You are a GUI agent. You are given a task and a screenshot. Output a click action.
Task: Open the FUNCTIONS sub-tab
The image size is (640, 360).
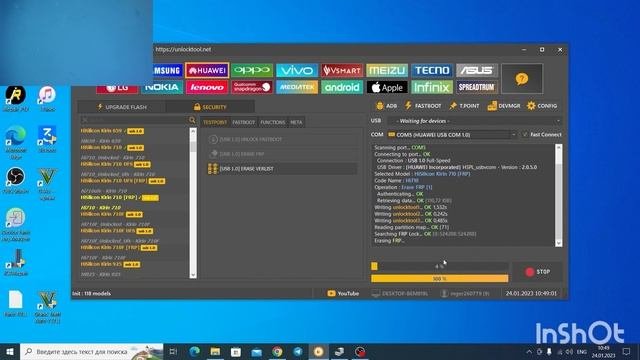(x=273, y=122)
